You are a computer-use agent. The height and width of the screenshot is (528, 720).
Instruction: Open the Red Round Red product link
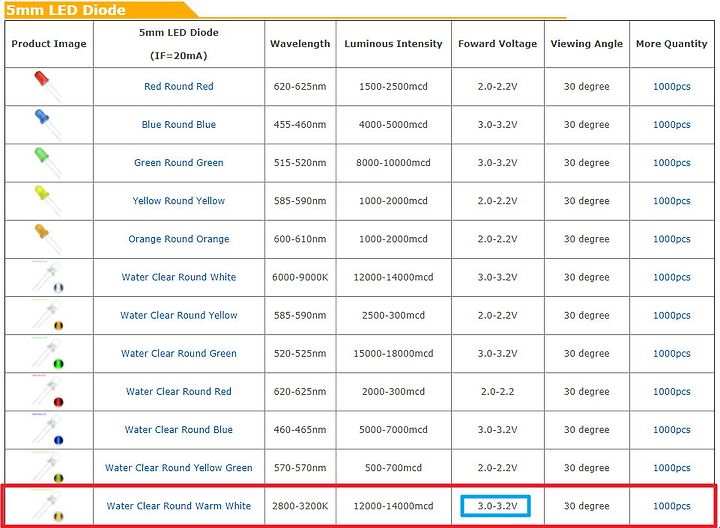point(179,86)
